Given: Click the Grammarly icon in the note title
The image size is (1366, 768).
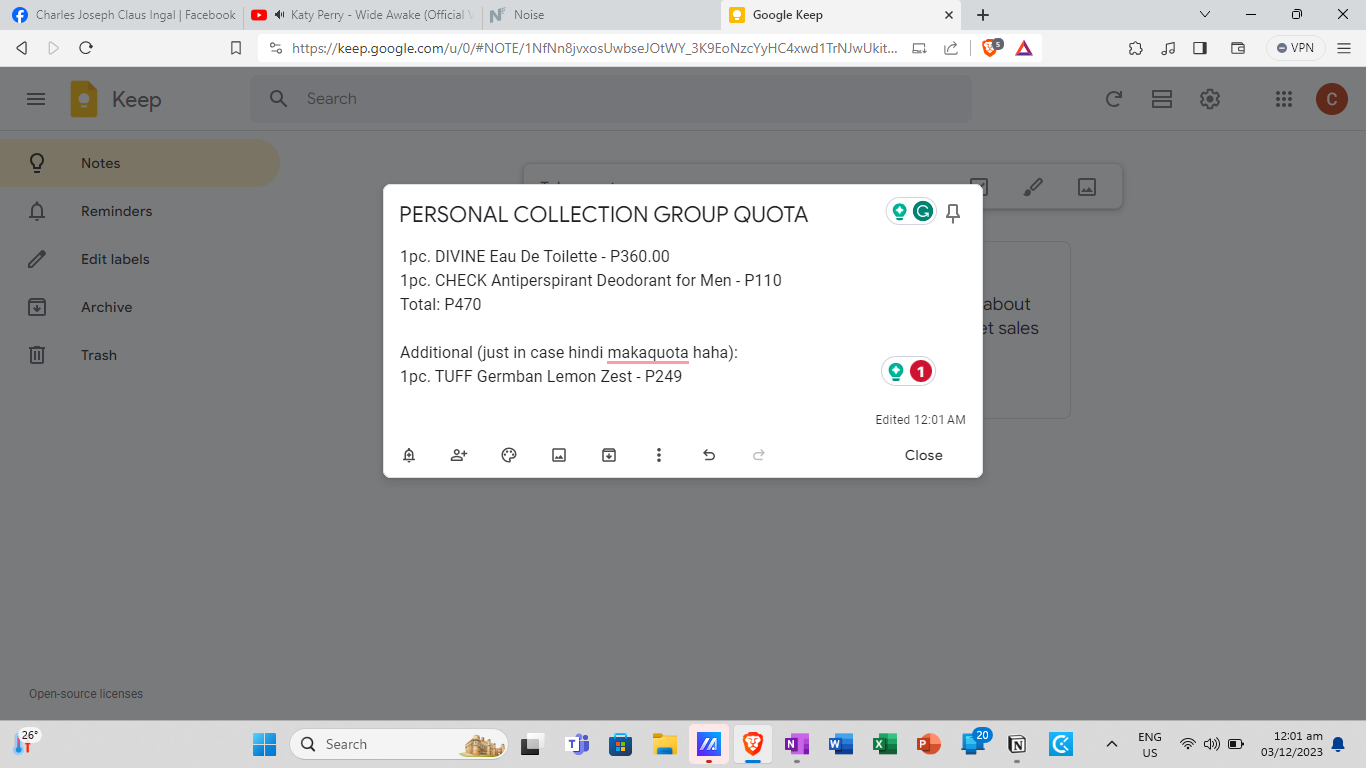Looking at the screenshot, I should point(923,211).
